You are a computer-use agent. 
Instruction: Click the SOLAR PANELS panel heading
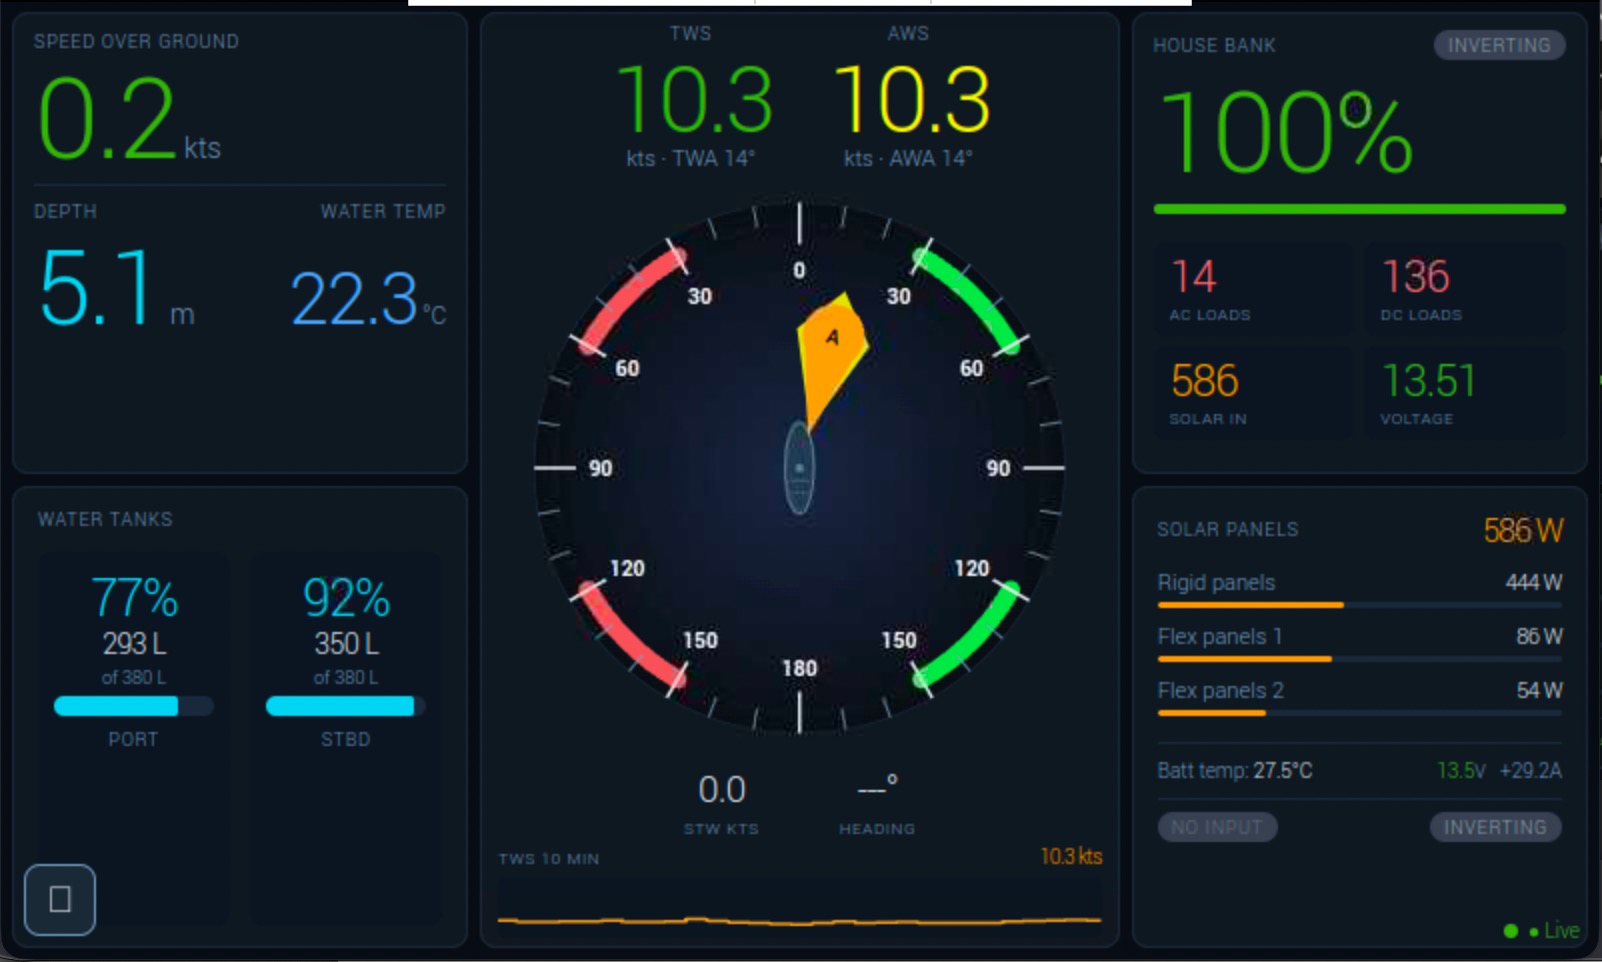(1227, 529)
